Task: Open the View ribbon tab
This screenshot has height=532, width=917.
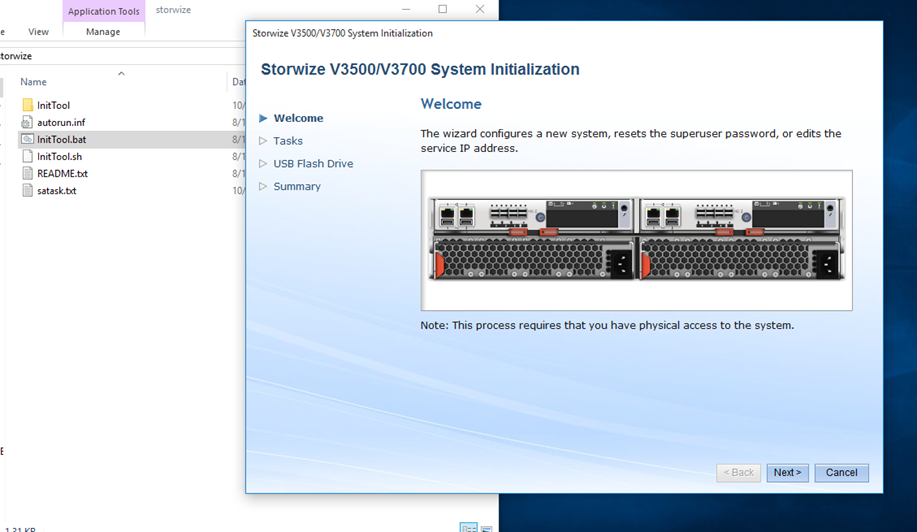Action: [38, 32]
